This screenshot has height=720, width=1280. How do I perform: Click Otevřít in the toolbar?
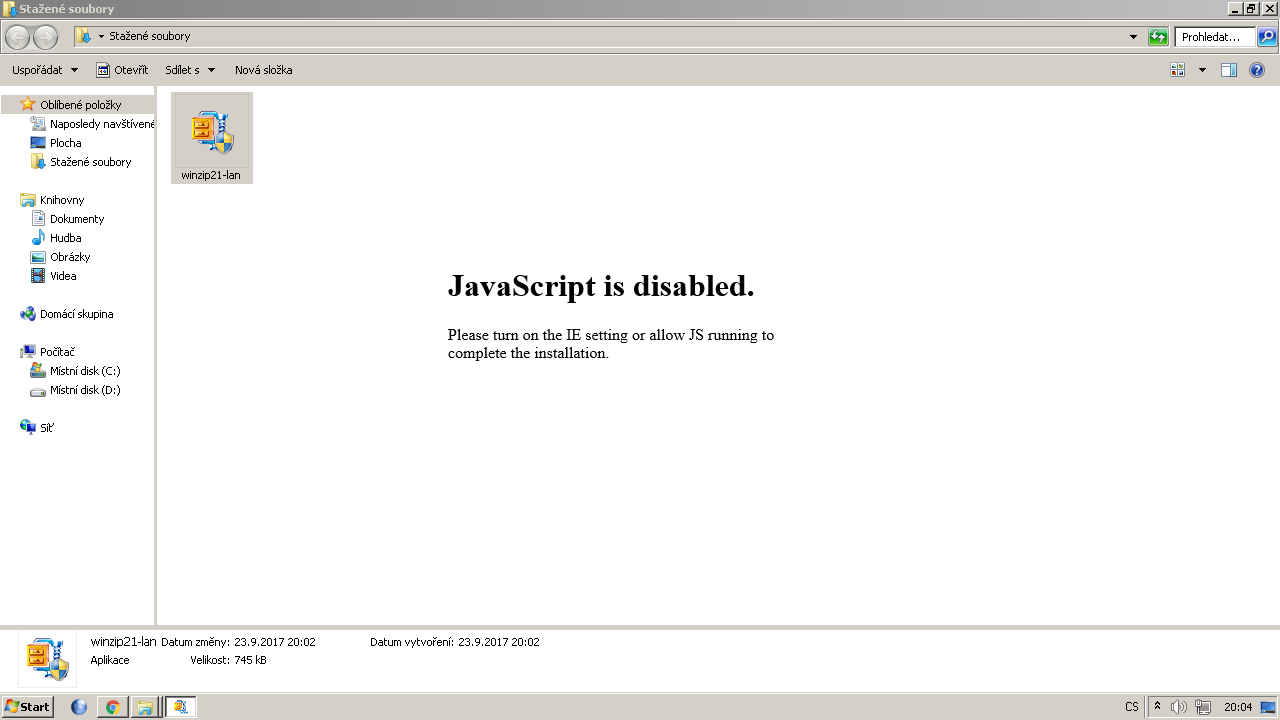[122, 70]
